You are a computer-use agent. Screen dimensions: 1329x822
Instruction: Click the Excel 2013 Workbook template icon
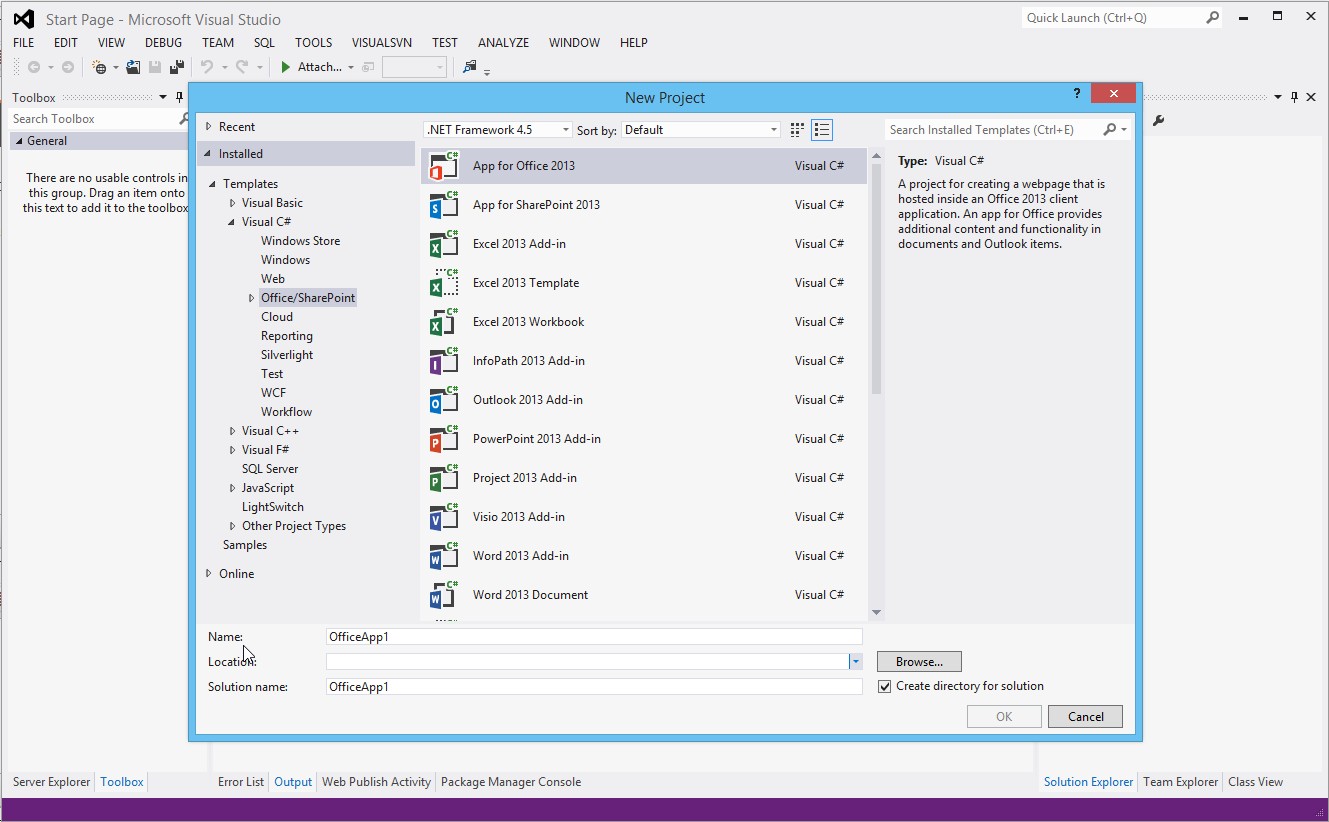click(x=443, y=321)
